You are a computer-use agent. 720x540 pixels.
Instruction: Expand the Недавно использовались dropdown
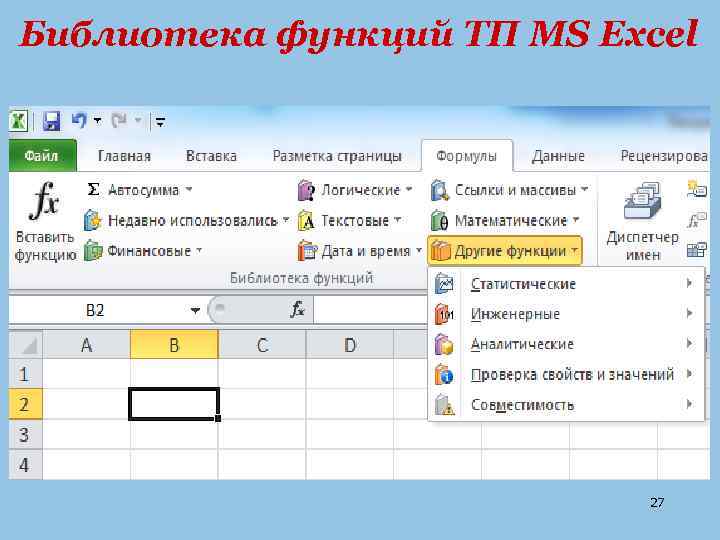[x=286, y=219]
